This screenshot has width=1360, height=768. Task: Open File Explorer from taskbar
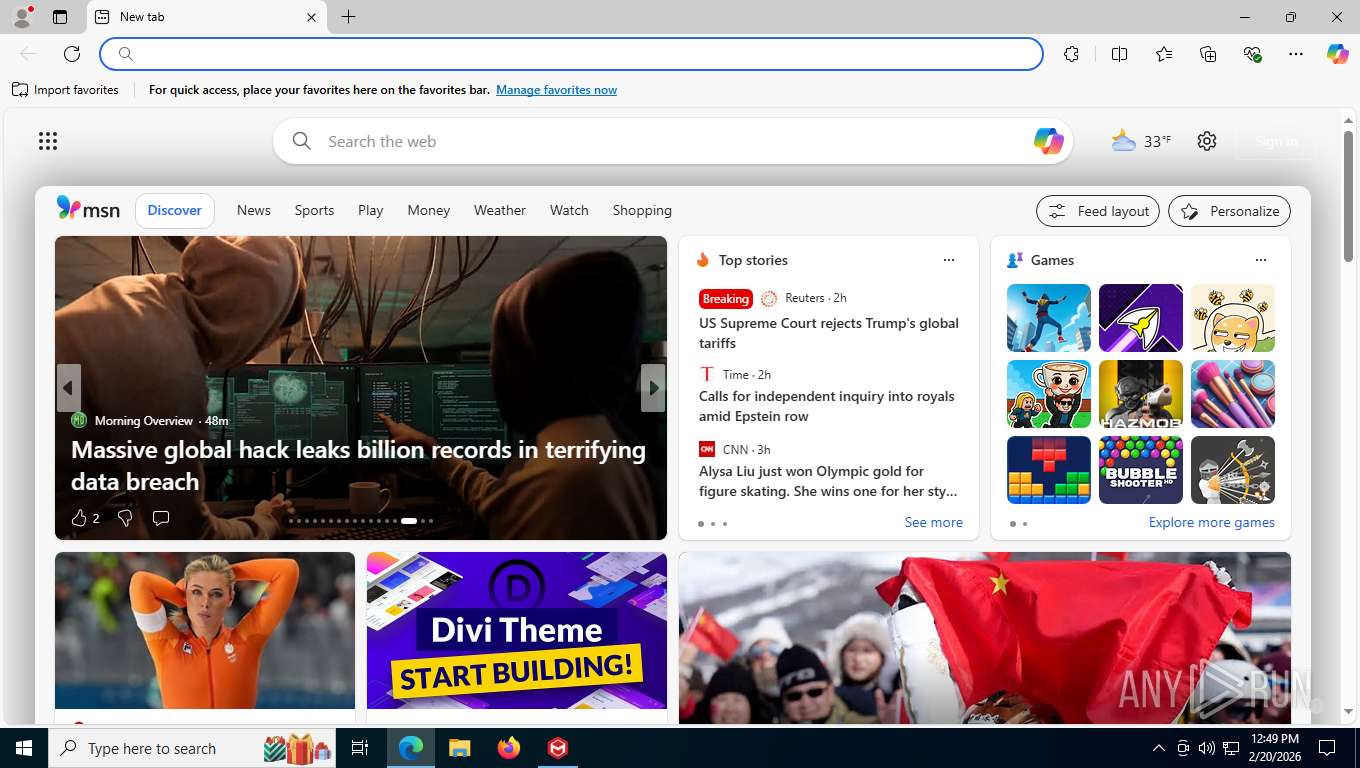pyautogui.click(x=459, y=748)
